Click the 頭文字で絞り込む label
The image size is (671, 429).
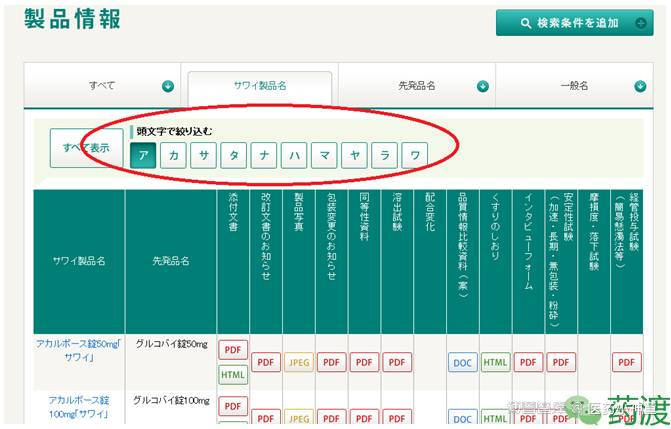point(174,131)
